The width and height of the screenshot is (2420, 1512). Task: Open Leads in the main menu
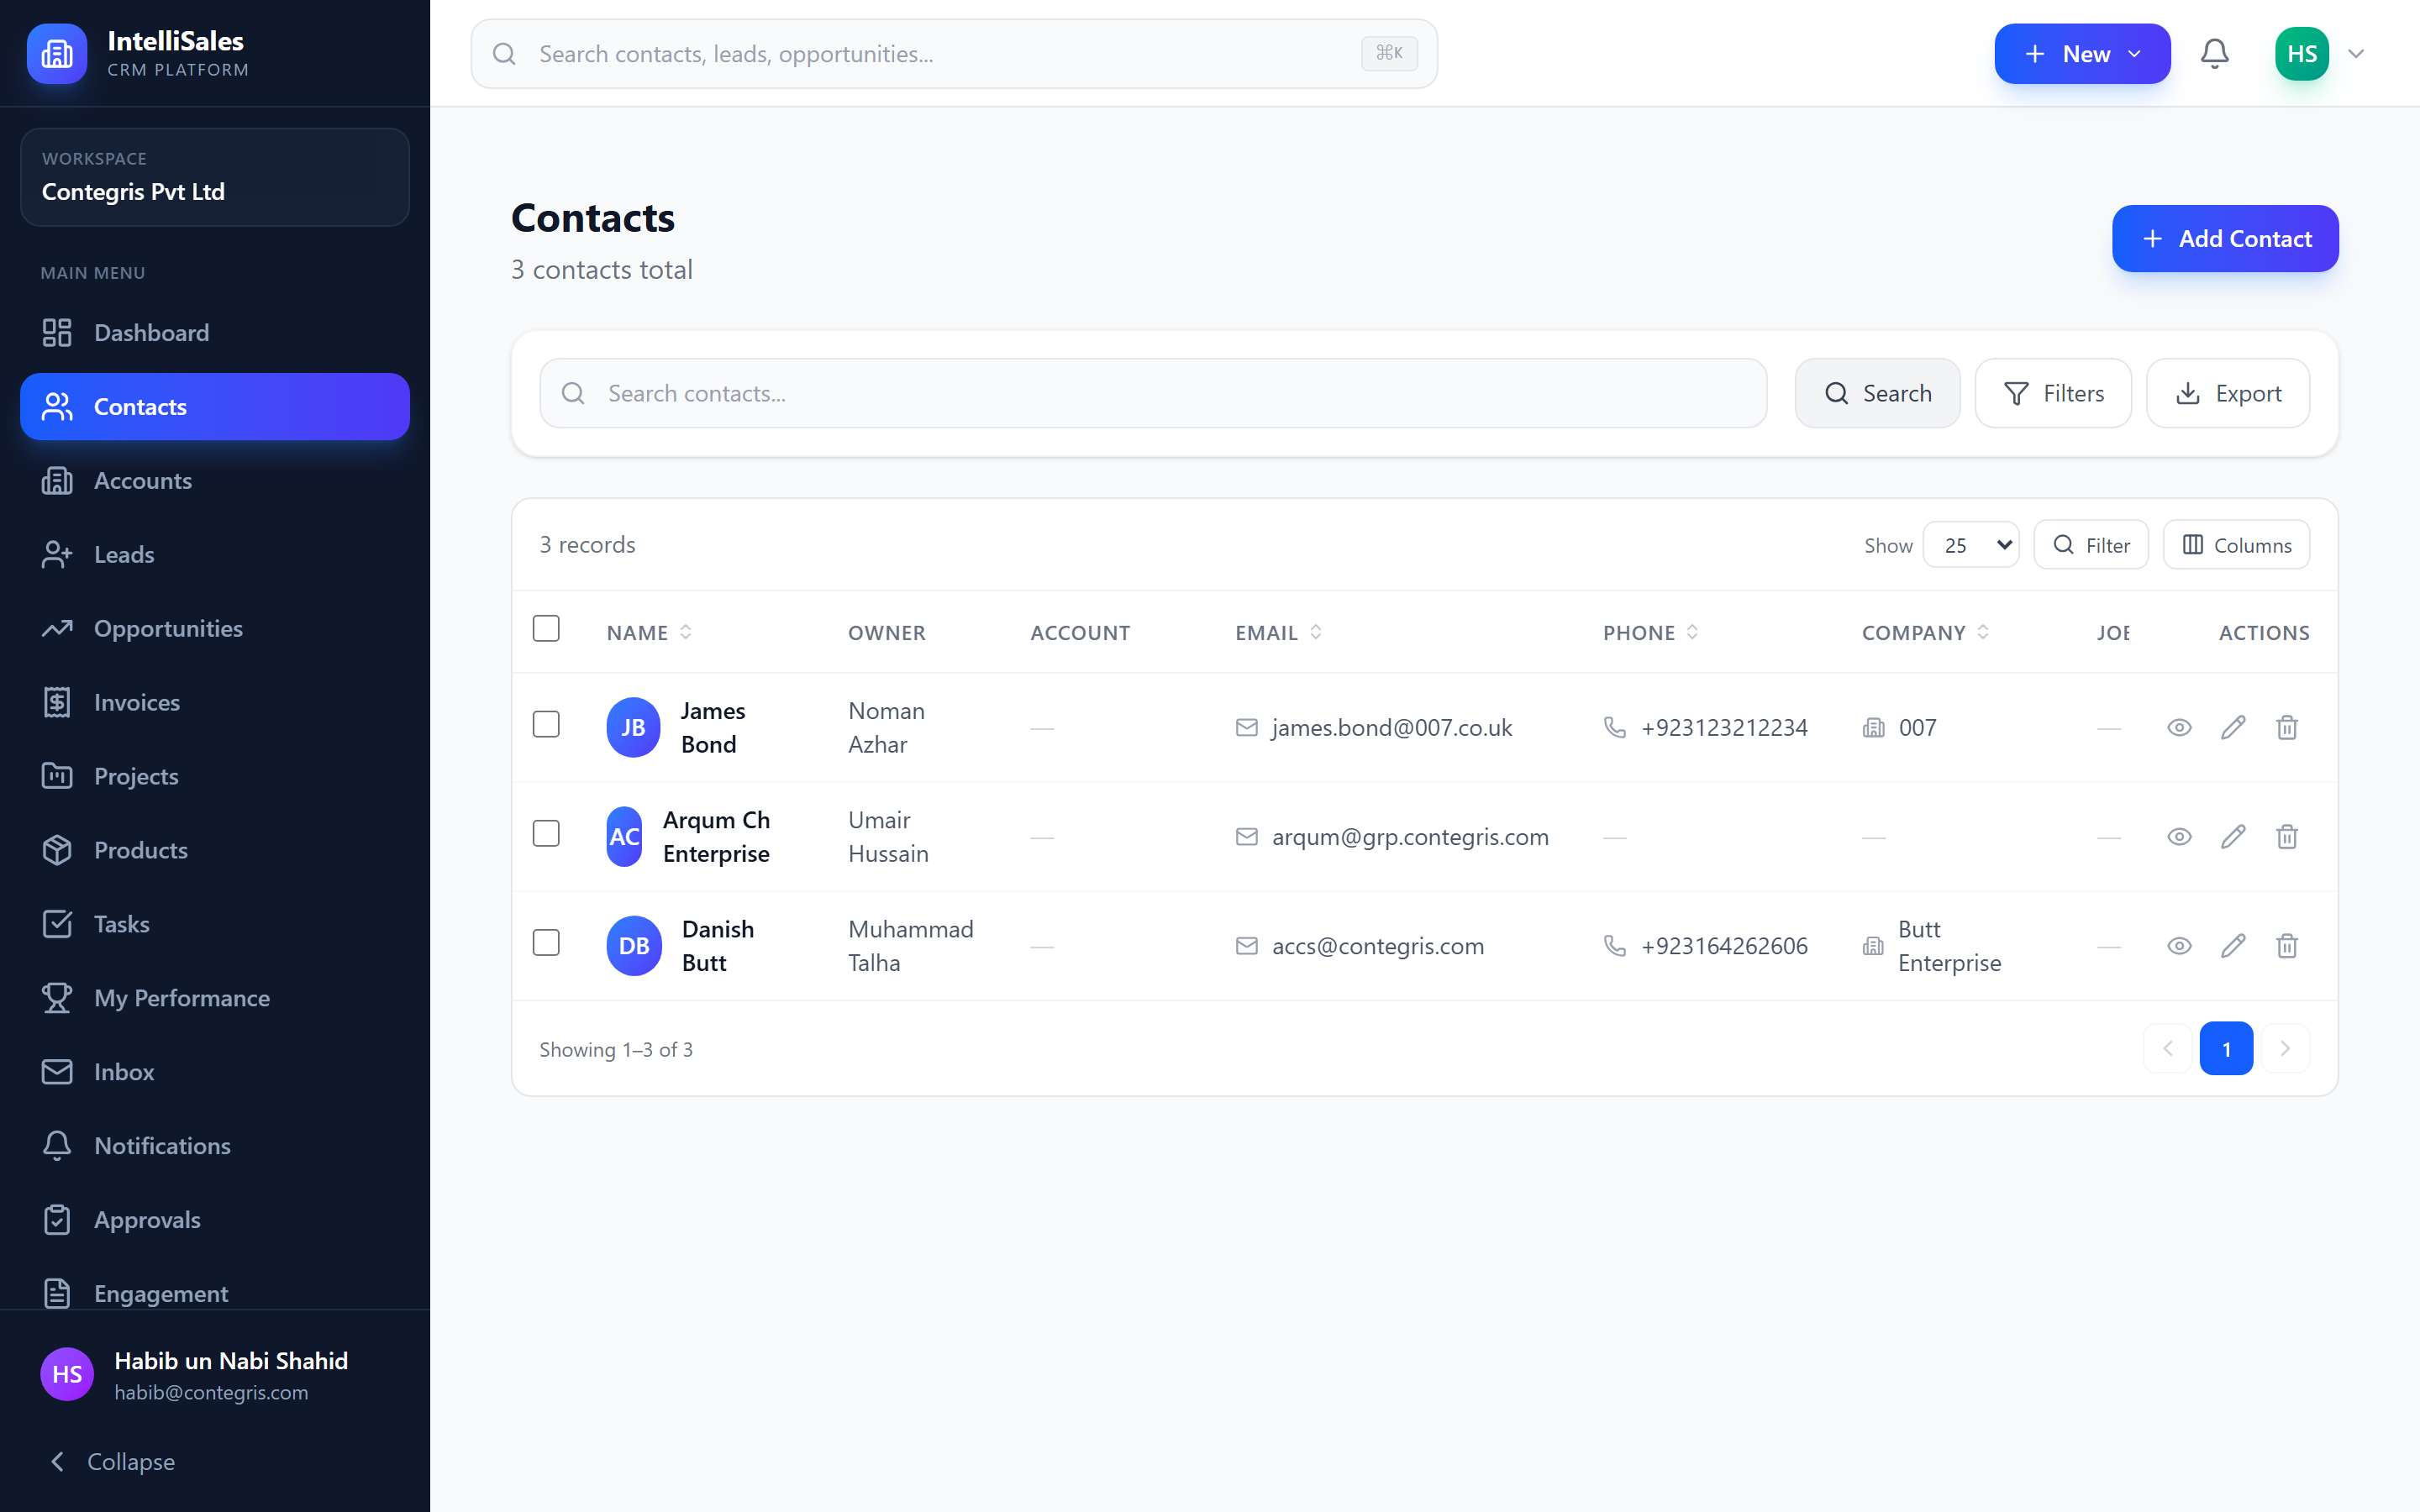tap(215, 555)
